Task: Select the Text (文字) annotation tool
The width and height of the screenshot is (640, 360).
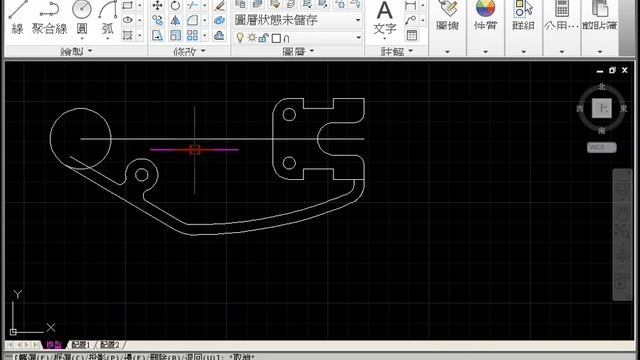Action: (x=385, y=18)
